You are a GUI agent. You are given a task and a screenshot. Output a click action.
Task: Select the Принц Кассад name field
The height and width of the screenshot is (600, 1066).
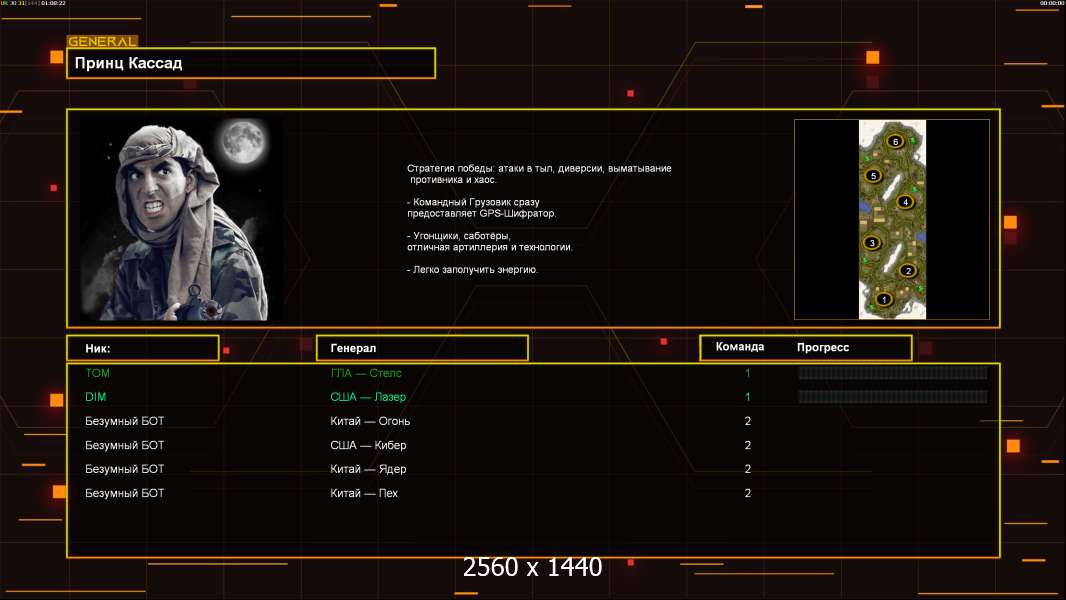tap(250, 63)
